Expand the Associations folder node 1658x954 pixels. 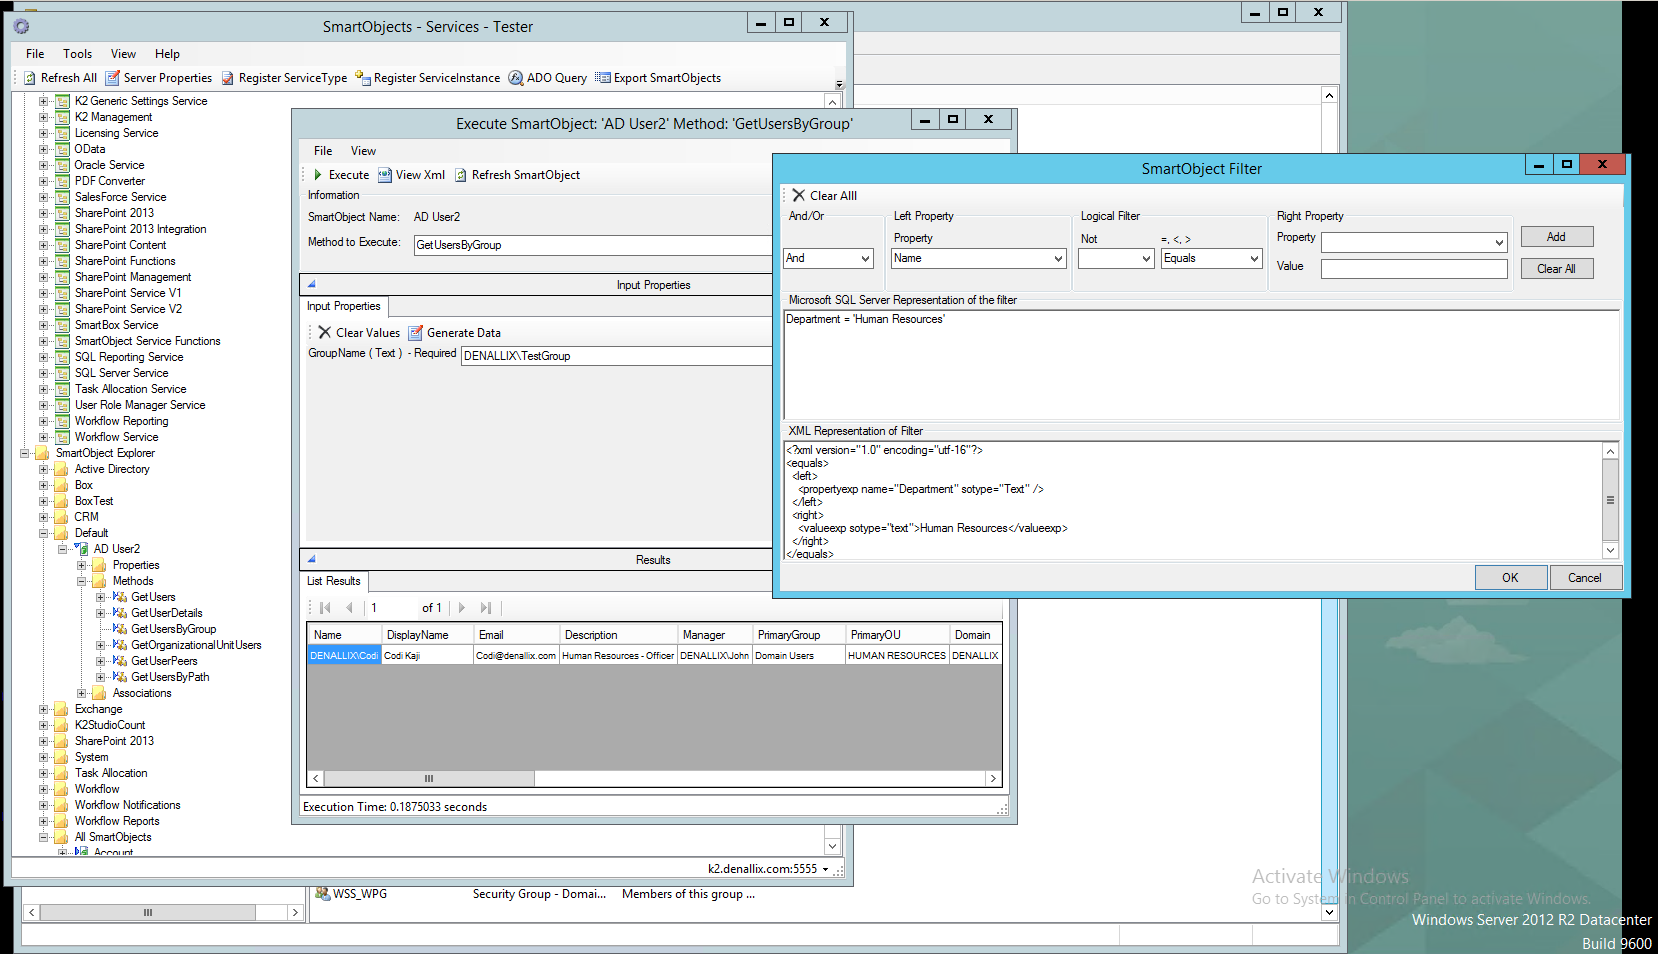tap(81, 693)
